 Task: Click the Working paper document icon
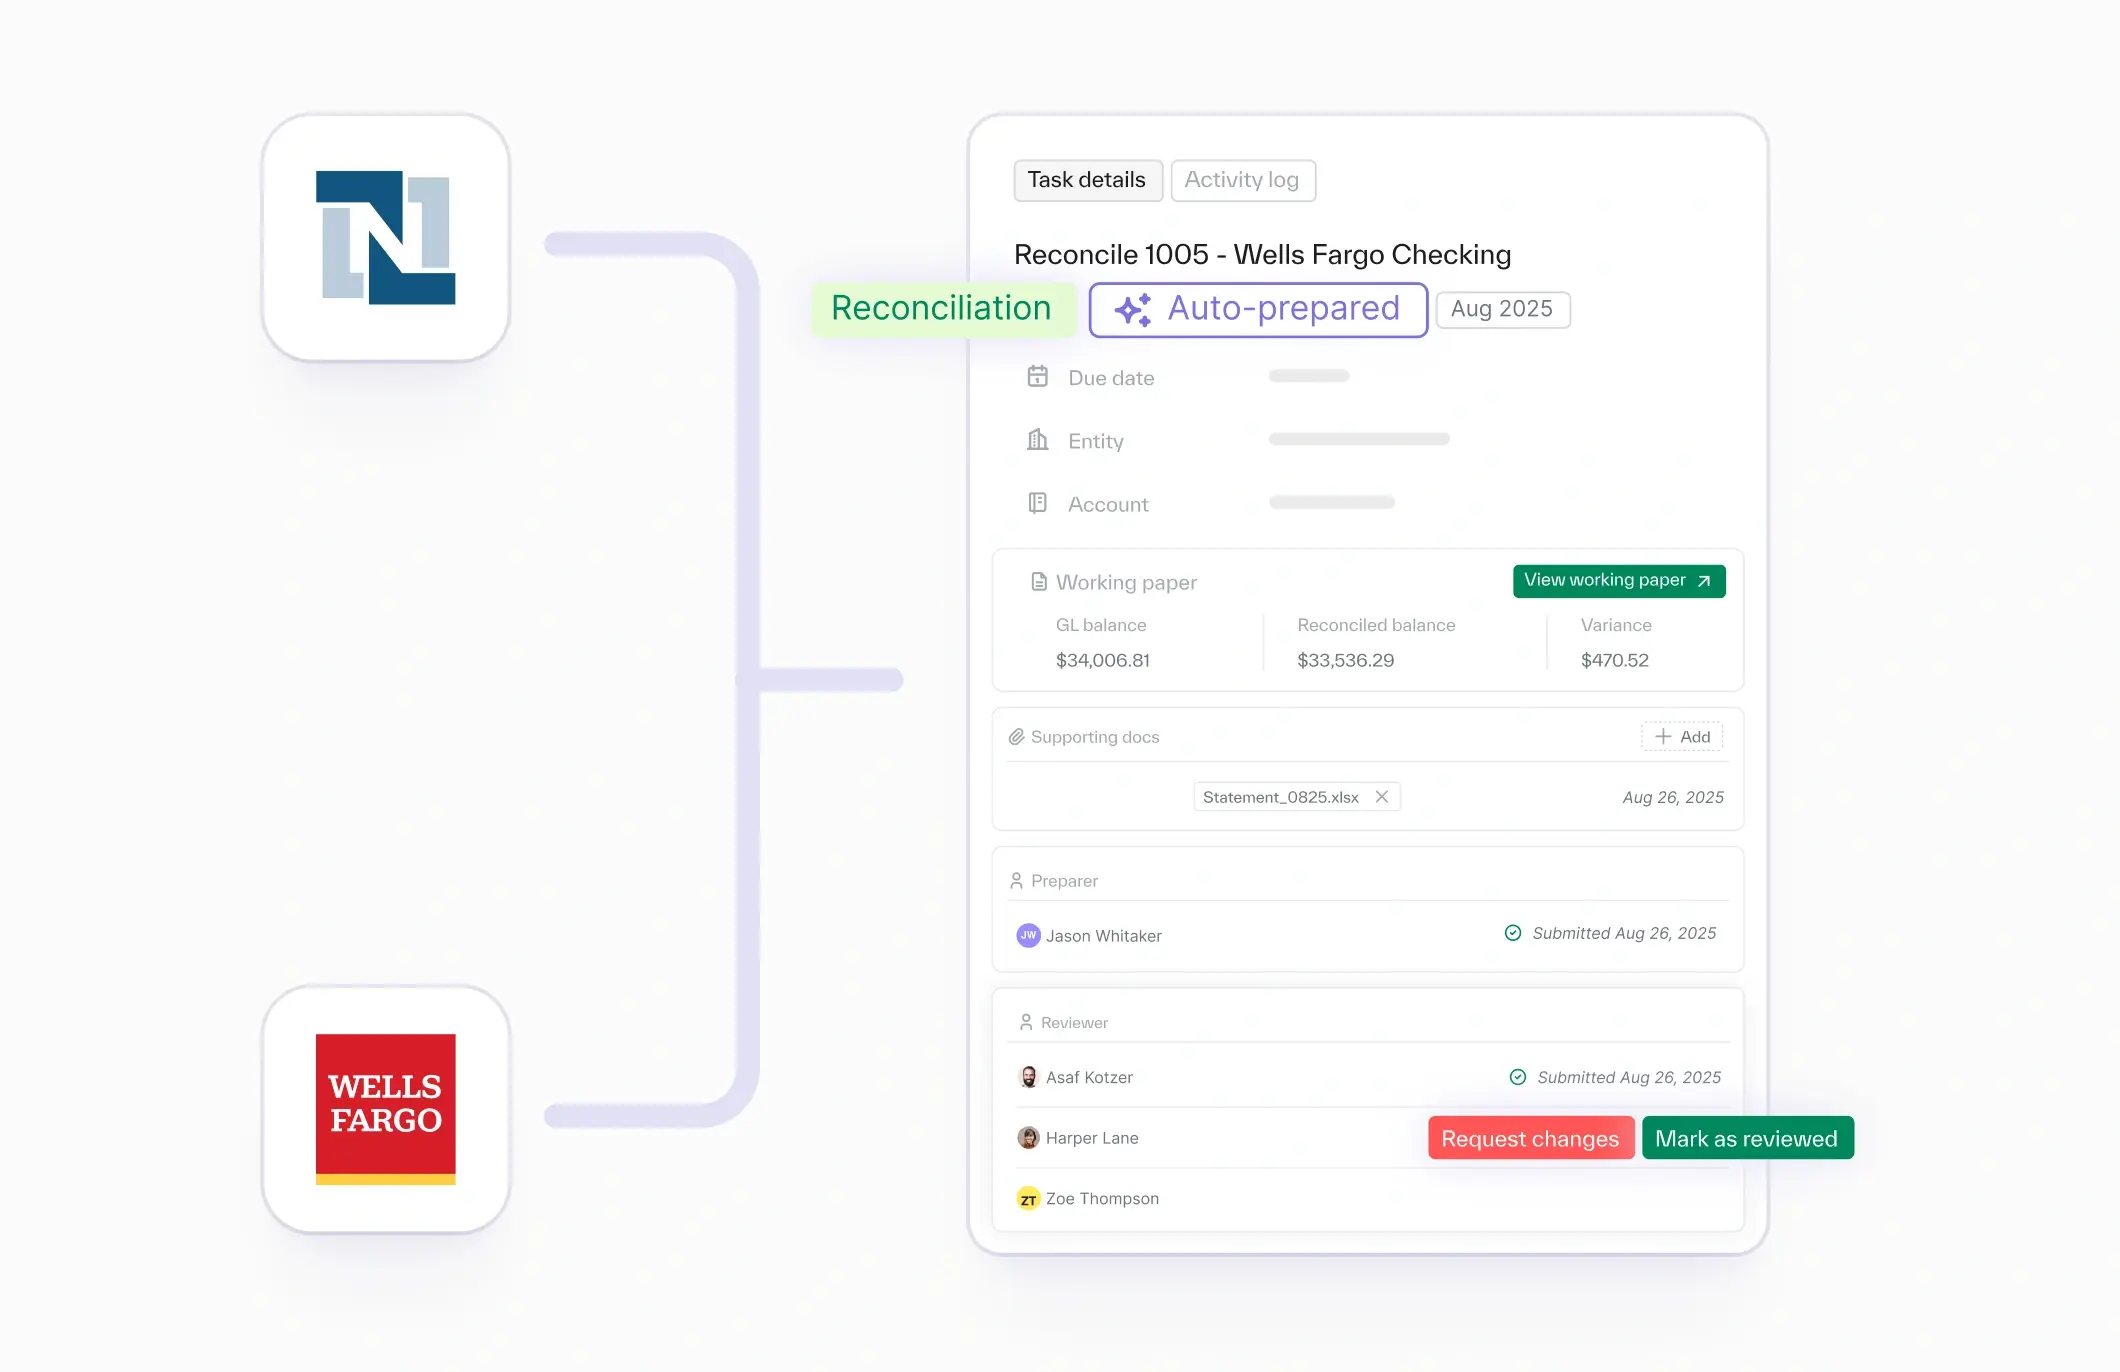(1039, 582)
